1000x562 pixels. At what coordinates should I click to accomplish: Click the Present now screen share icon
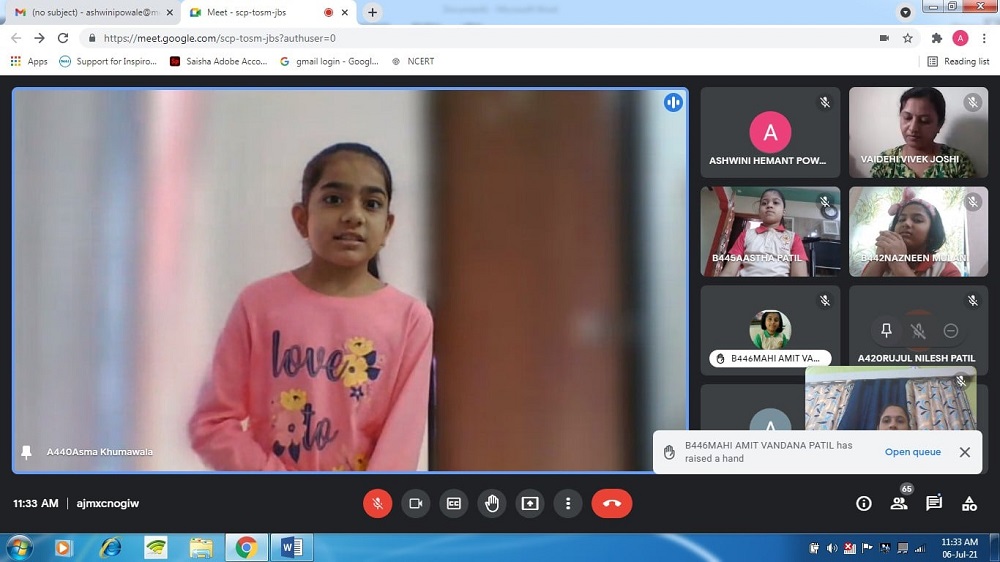[x=530, y=503]
